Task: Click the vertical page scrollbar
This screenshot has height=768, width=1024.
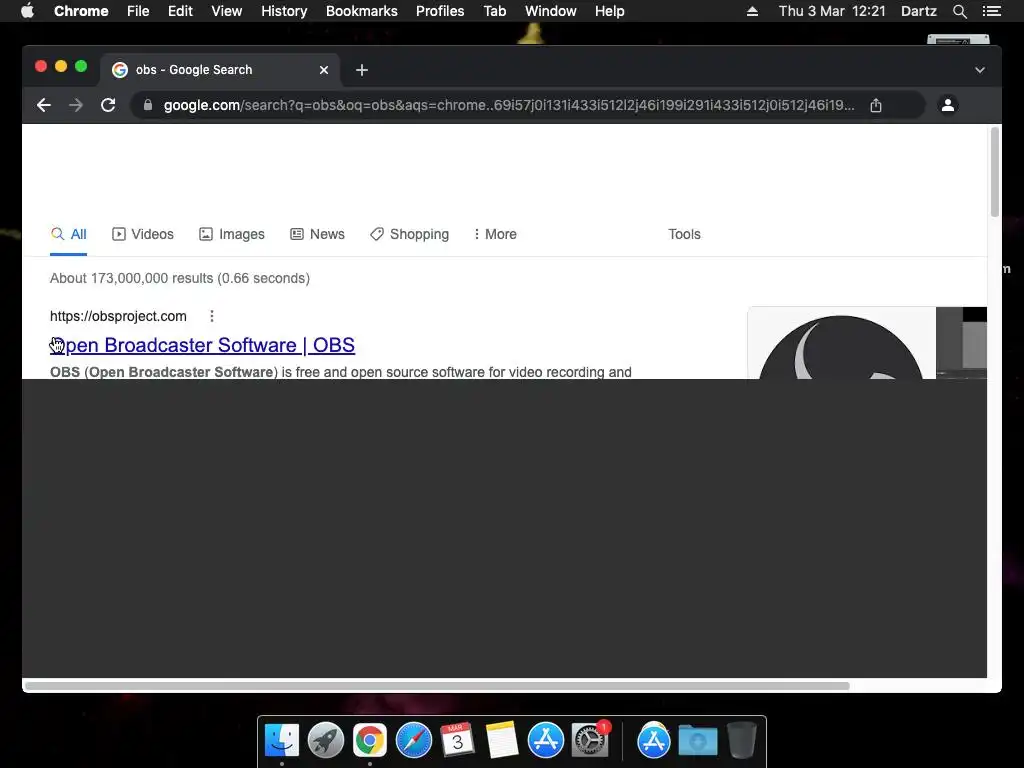Action: 995,172
